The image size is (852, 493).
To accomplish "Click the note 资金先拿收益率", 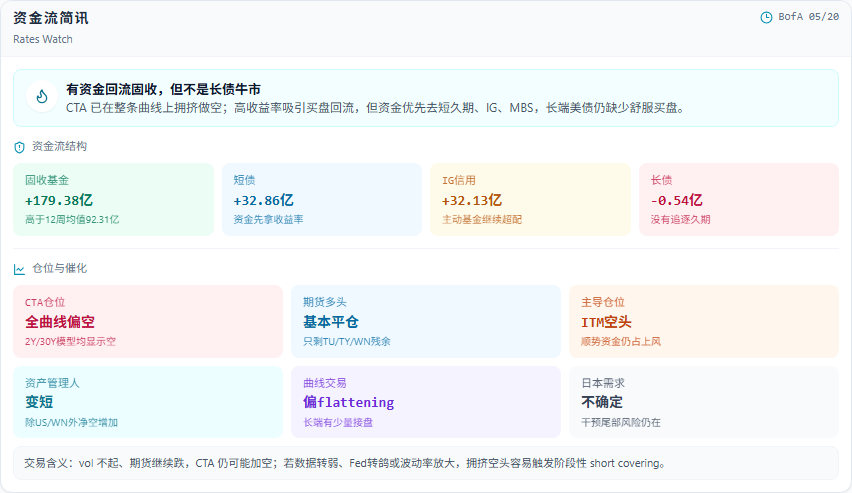I will point(268,220).
